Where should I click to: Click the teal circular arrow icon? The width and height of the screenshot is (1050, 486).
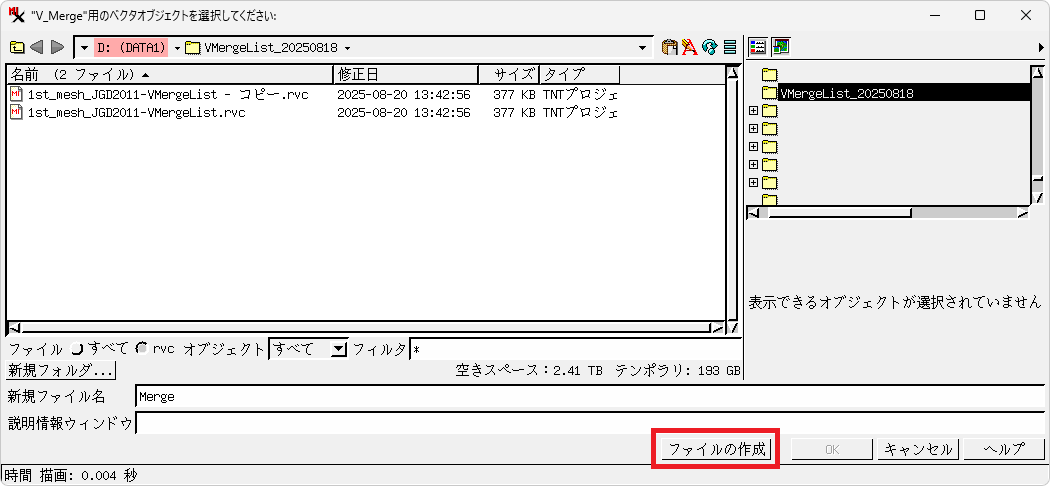[x=709, y=47]
